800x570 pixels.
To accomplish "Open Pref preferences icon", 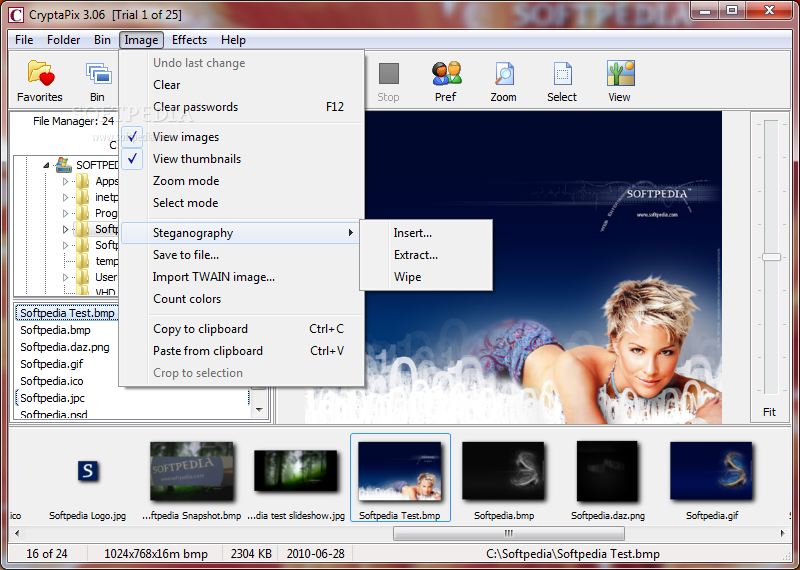I will coord(446,73).
